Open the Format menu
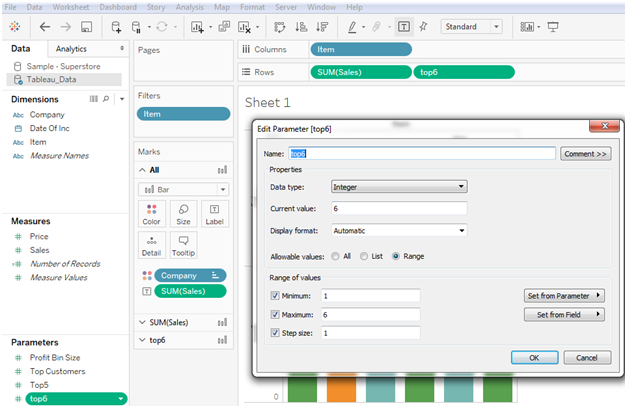This screenshot has width=627, height=408. (x=252, y=7)
